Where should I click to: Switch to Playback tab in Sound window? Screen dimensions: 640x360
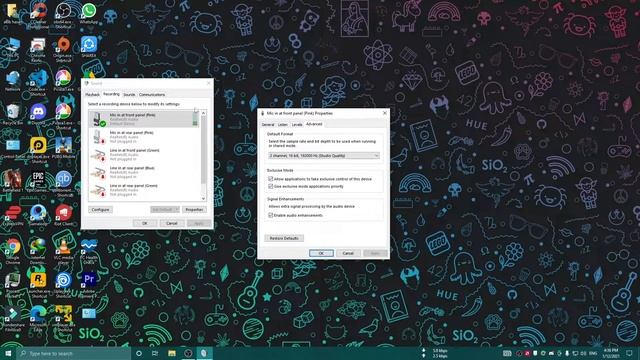[92, 95]
